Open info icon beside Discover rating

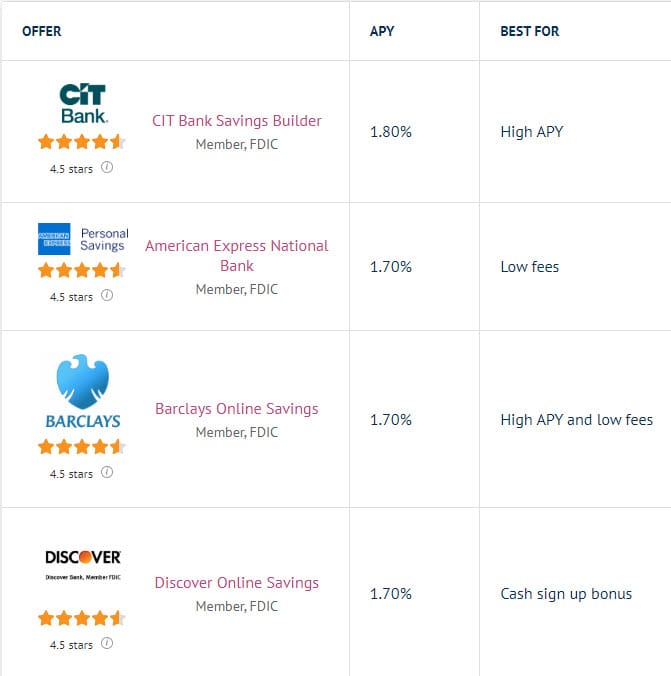point(107,644)
